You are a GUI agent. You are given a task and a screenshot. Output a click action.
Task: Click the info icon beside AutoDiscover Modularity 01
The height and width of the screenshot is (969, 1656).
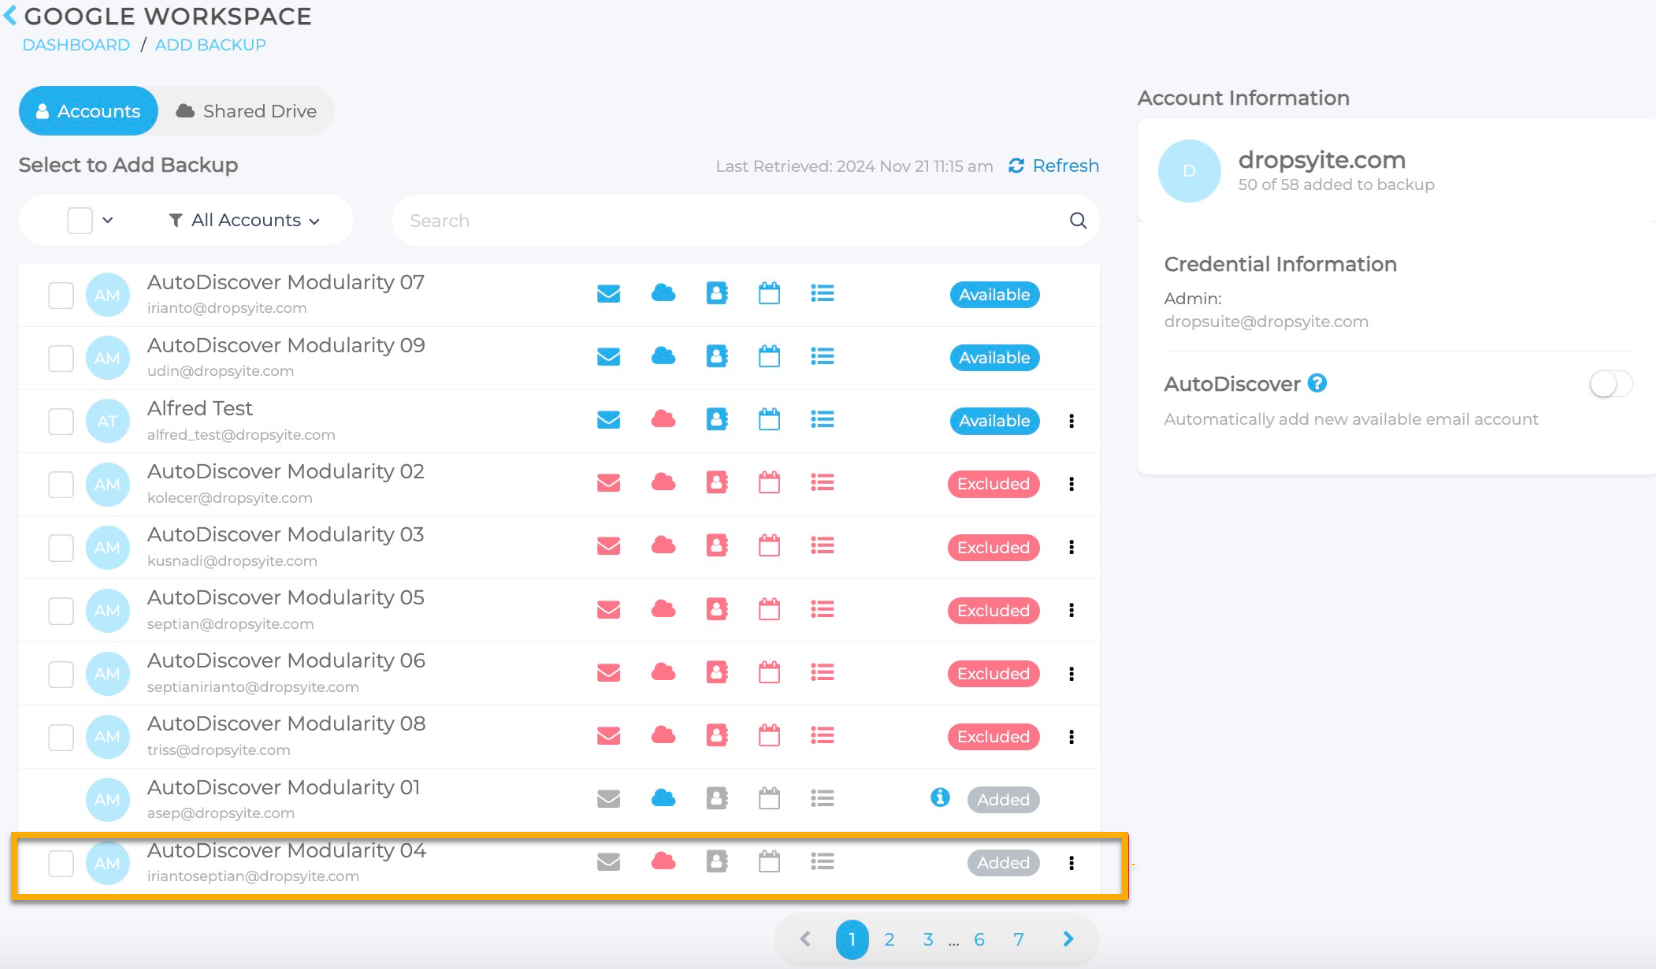pyautogui.click(x=940, y=797)
